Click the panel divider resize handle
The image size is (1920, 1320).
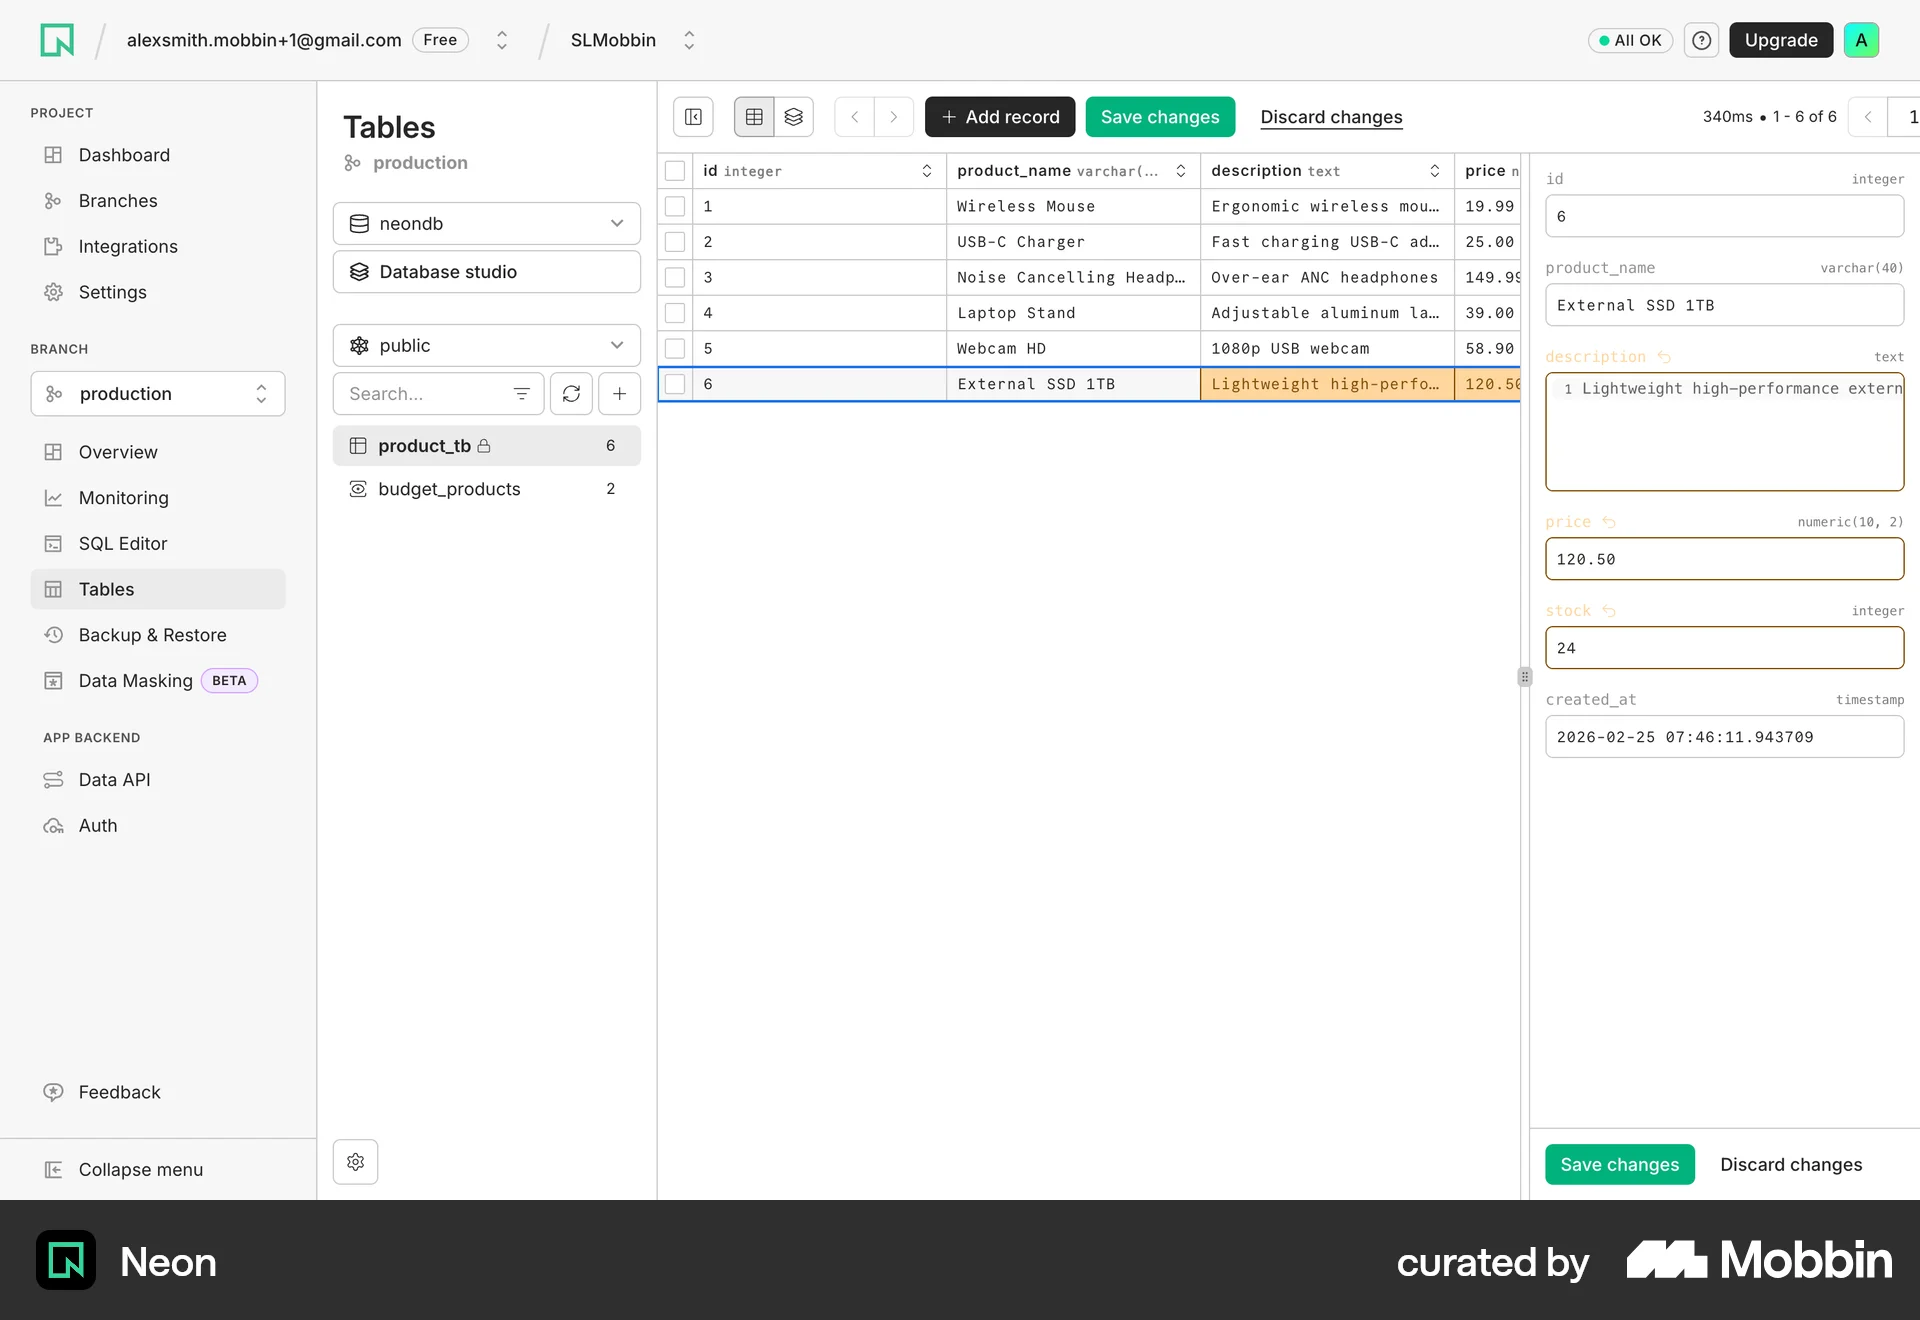[x=1525, y=677]
